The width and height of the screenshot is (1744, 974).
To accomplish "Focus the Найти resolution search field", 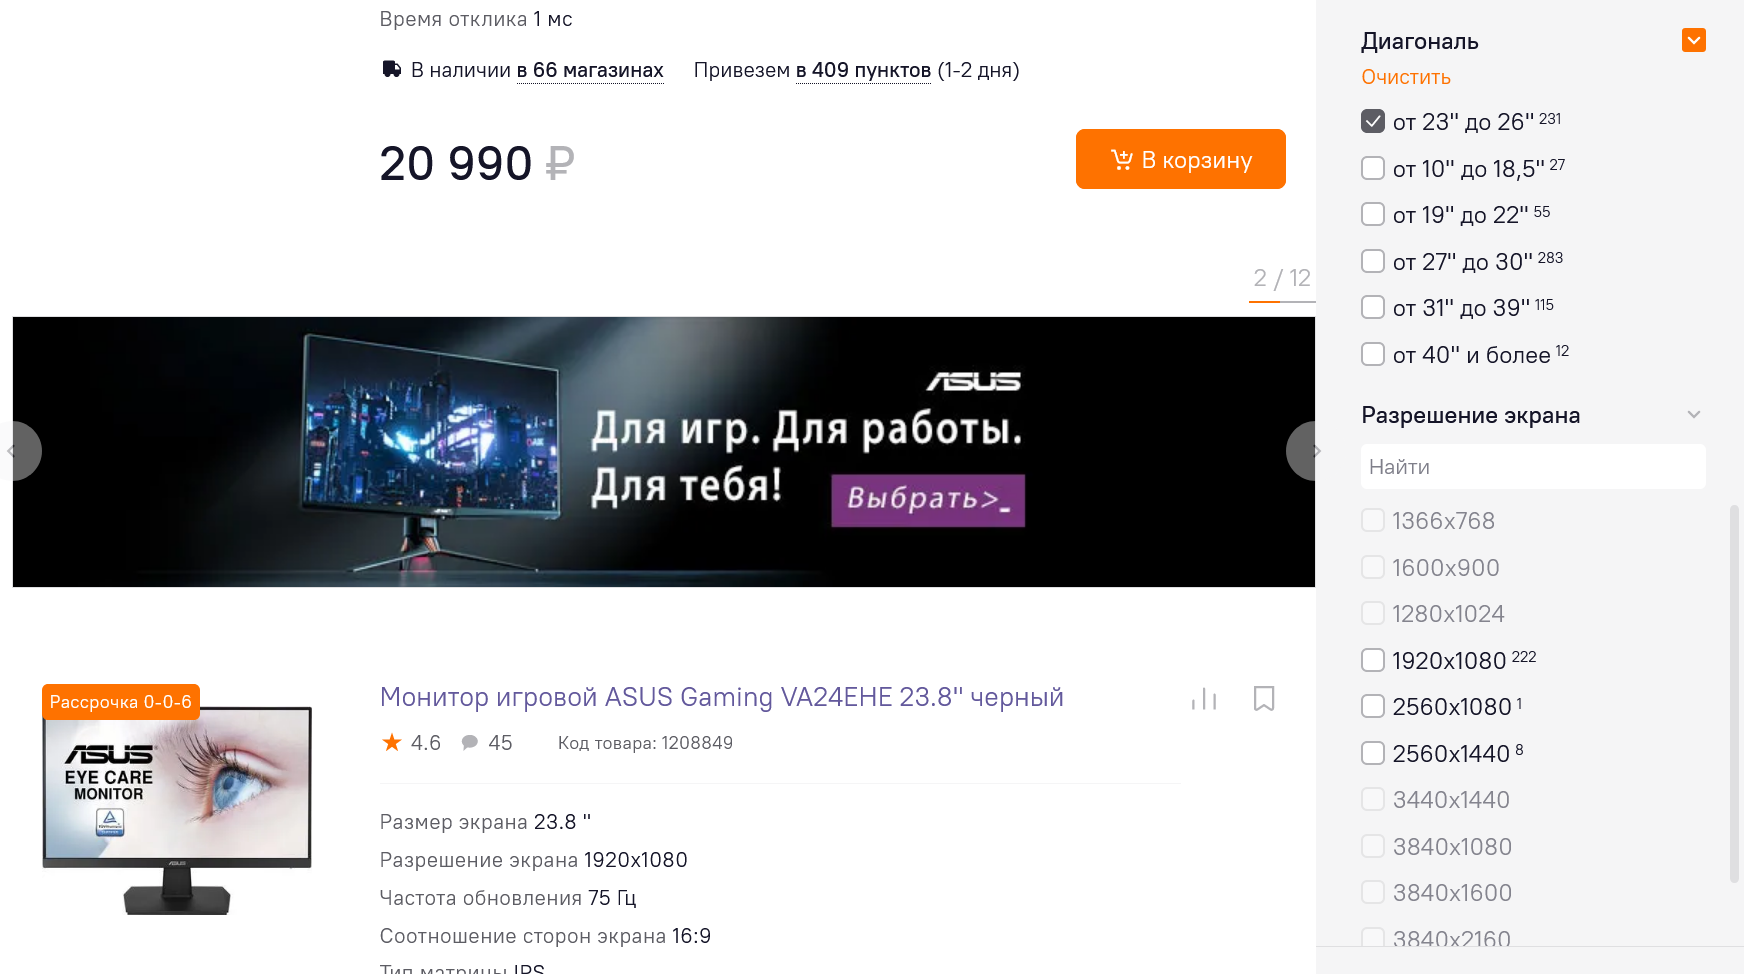I will point(1533,467).
